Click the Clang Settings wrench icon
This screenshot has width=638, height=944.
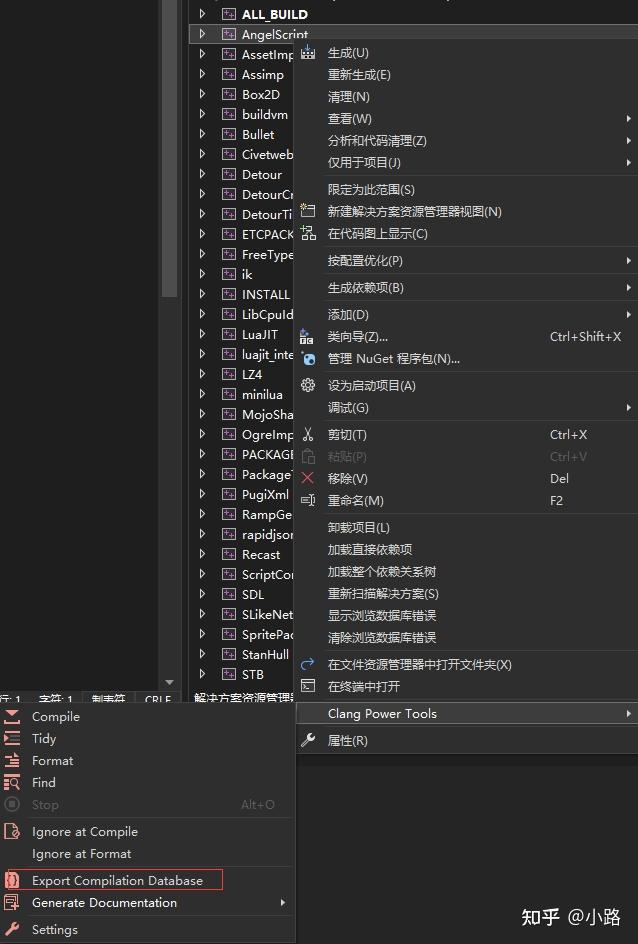pyautogui.click(x=12, y=929)
